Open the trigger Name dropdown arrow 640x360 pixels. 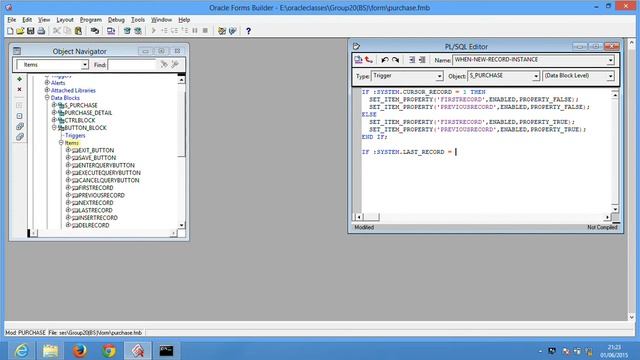610,60
